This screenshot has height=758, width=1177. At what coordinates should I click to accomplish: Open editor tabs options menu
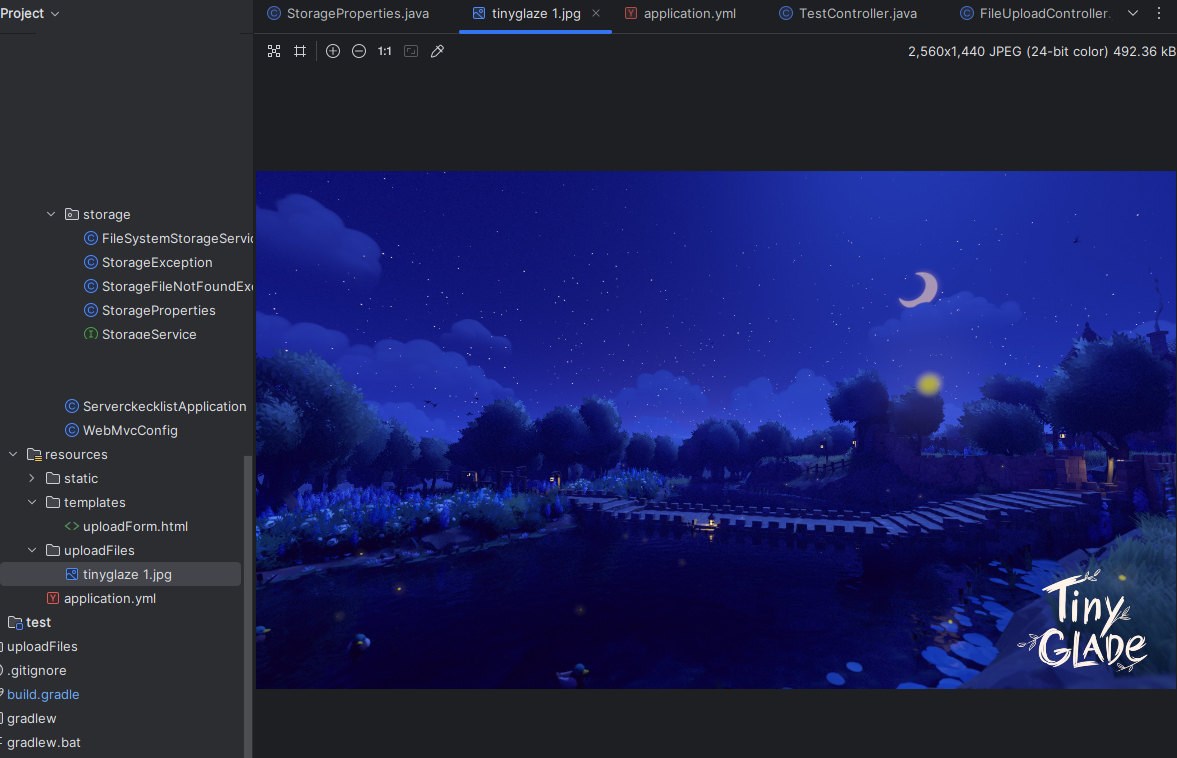tap(1159, 14)
